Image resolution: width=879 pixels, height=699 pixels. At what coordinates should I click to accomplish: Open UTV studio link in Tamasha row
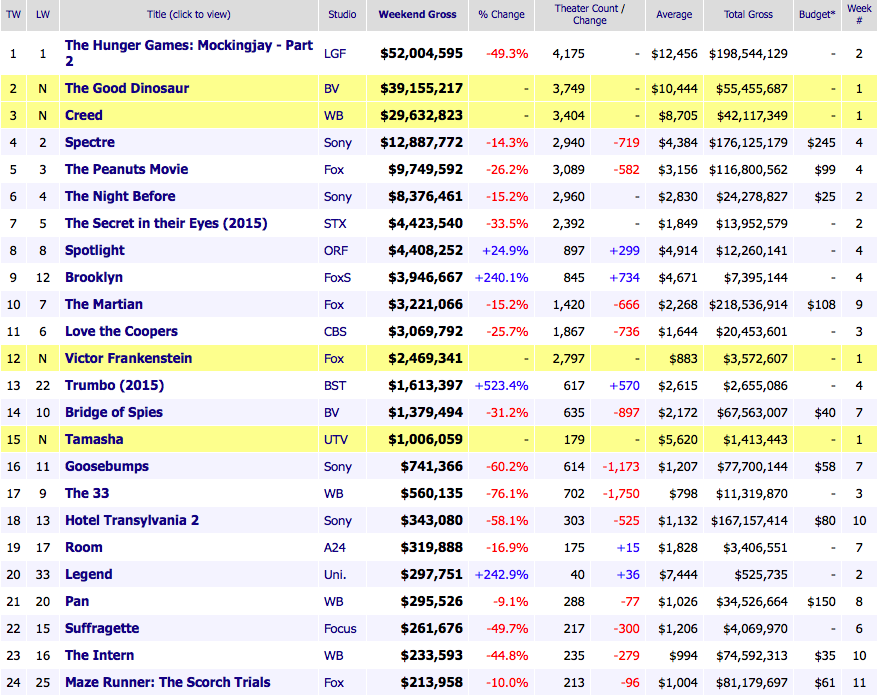coord(336,439)
